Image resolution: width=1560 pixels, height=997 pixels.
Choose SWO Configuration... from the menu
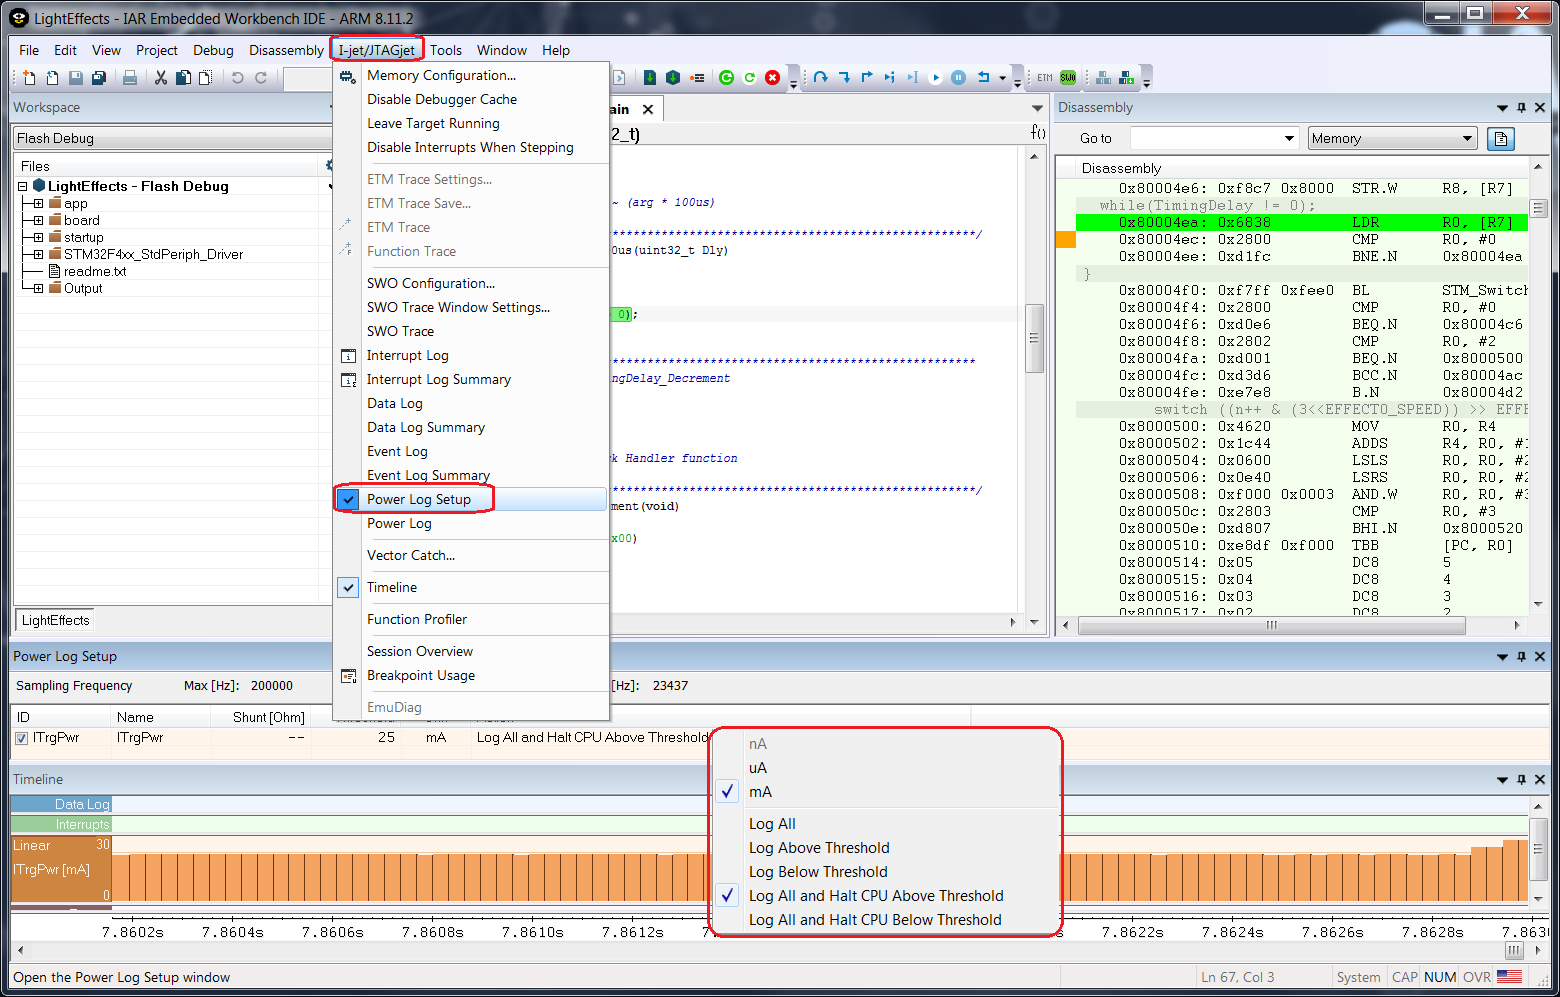tap(430, 283)
